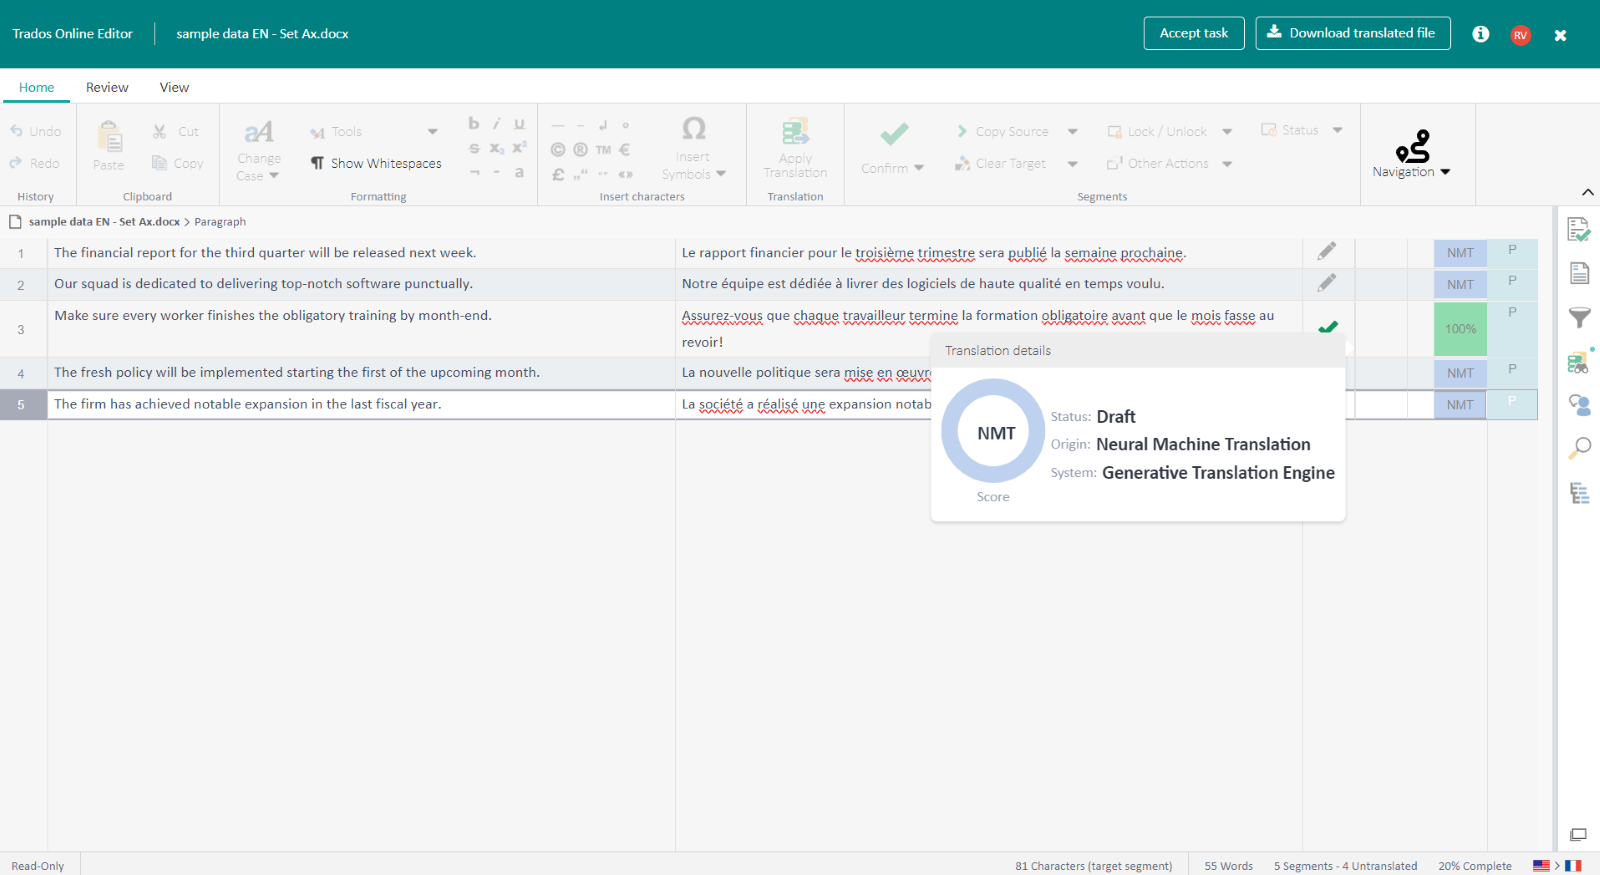This screenshot has height=875, width=1600.
Task: Click the Cut scissors icon
Action: point(160,131)
